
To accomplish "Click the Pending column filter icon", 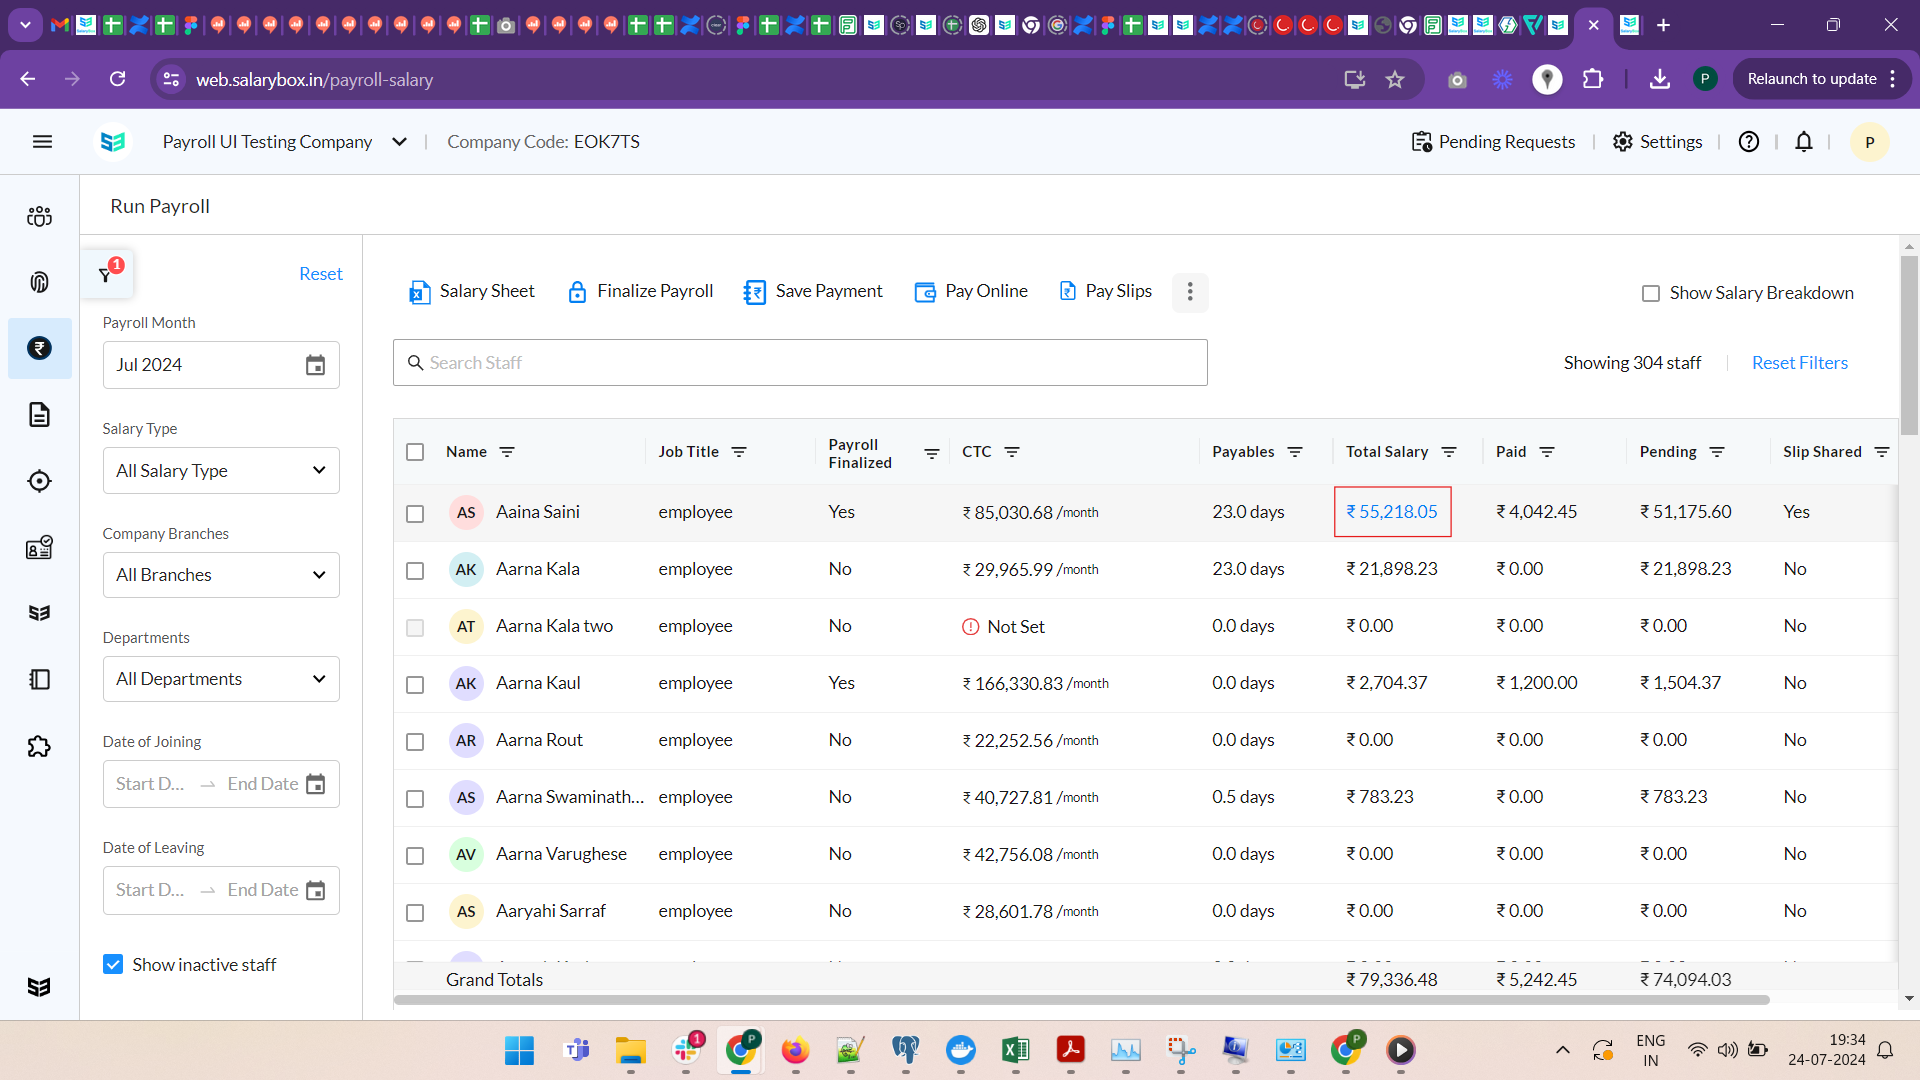I will (x=1717, y=452).
